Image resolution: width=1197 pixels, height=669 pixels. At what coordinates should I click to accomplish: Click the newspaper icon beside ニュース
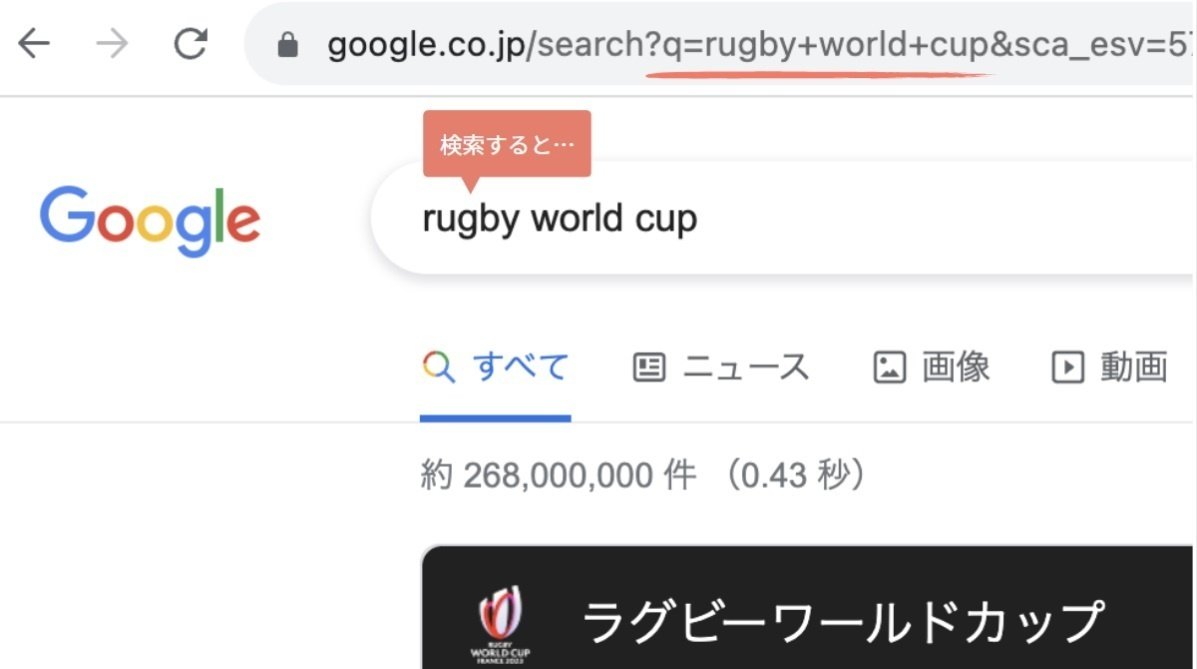click(649, 367)
